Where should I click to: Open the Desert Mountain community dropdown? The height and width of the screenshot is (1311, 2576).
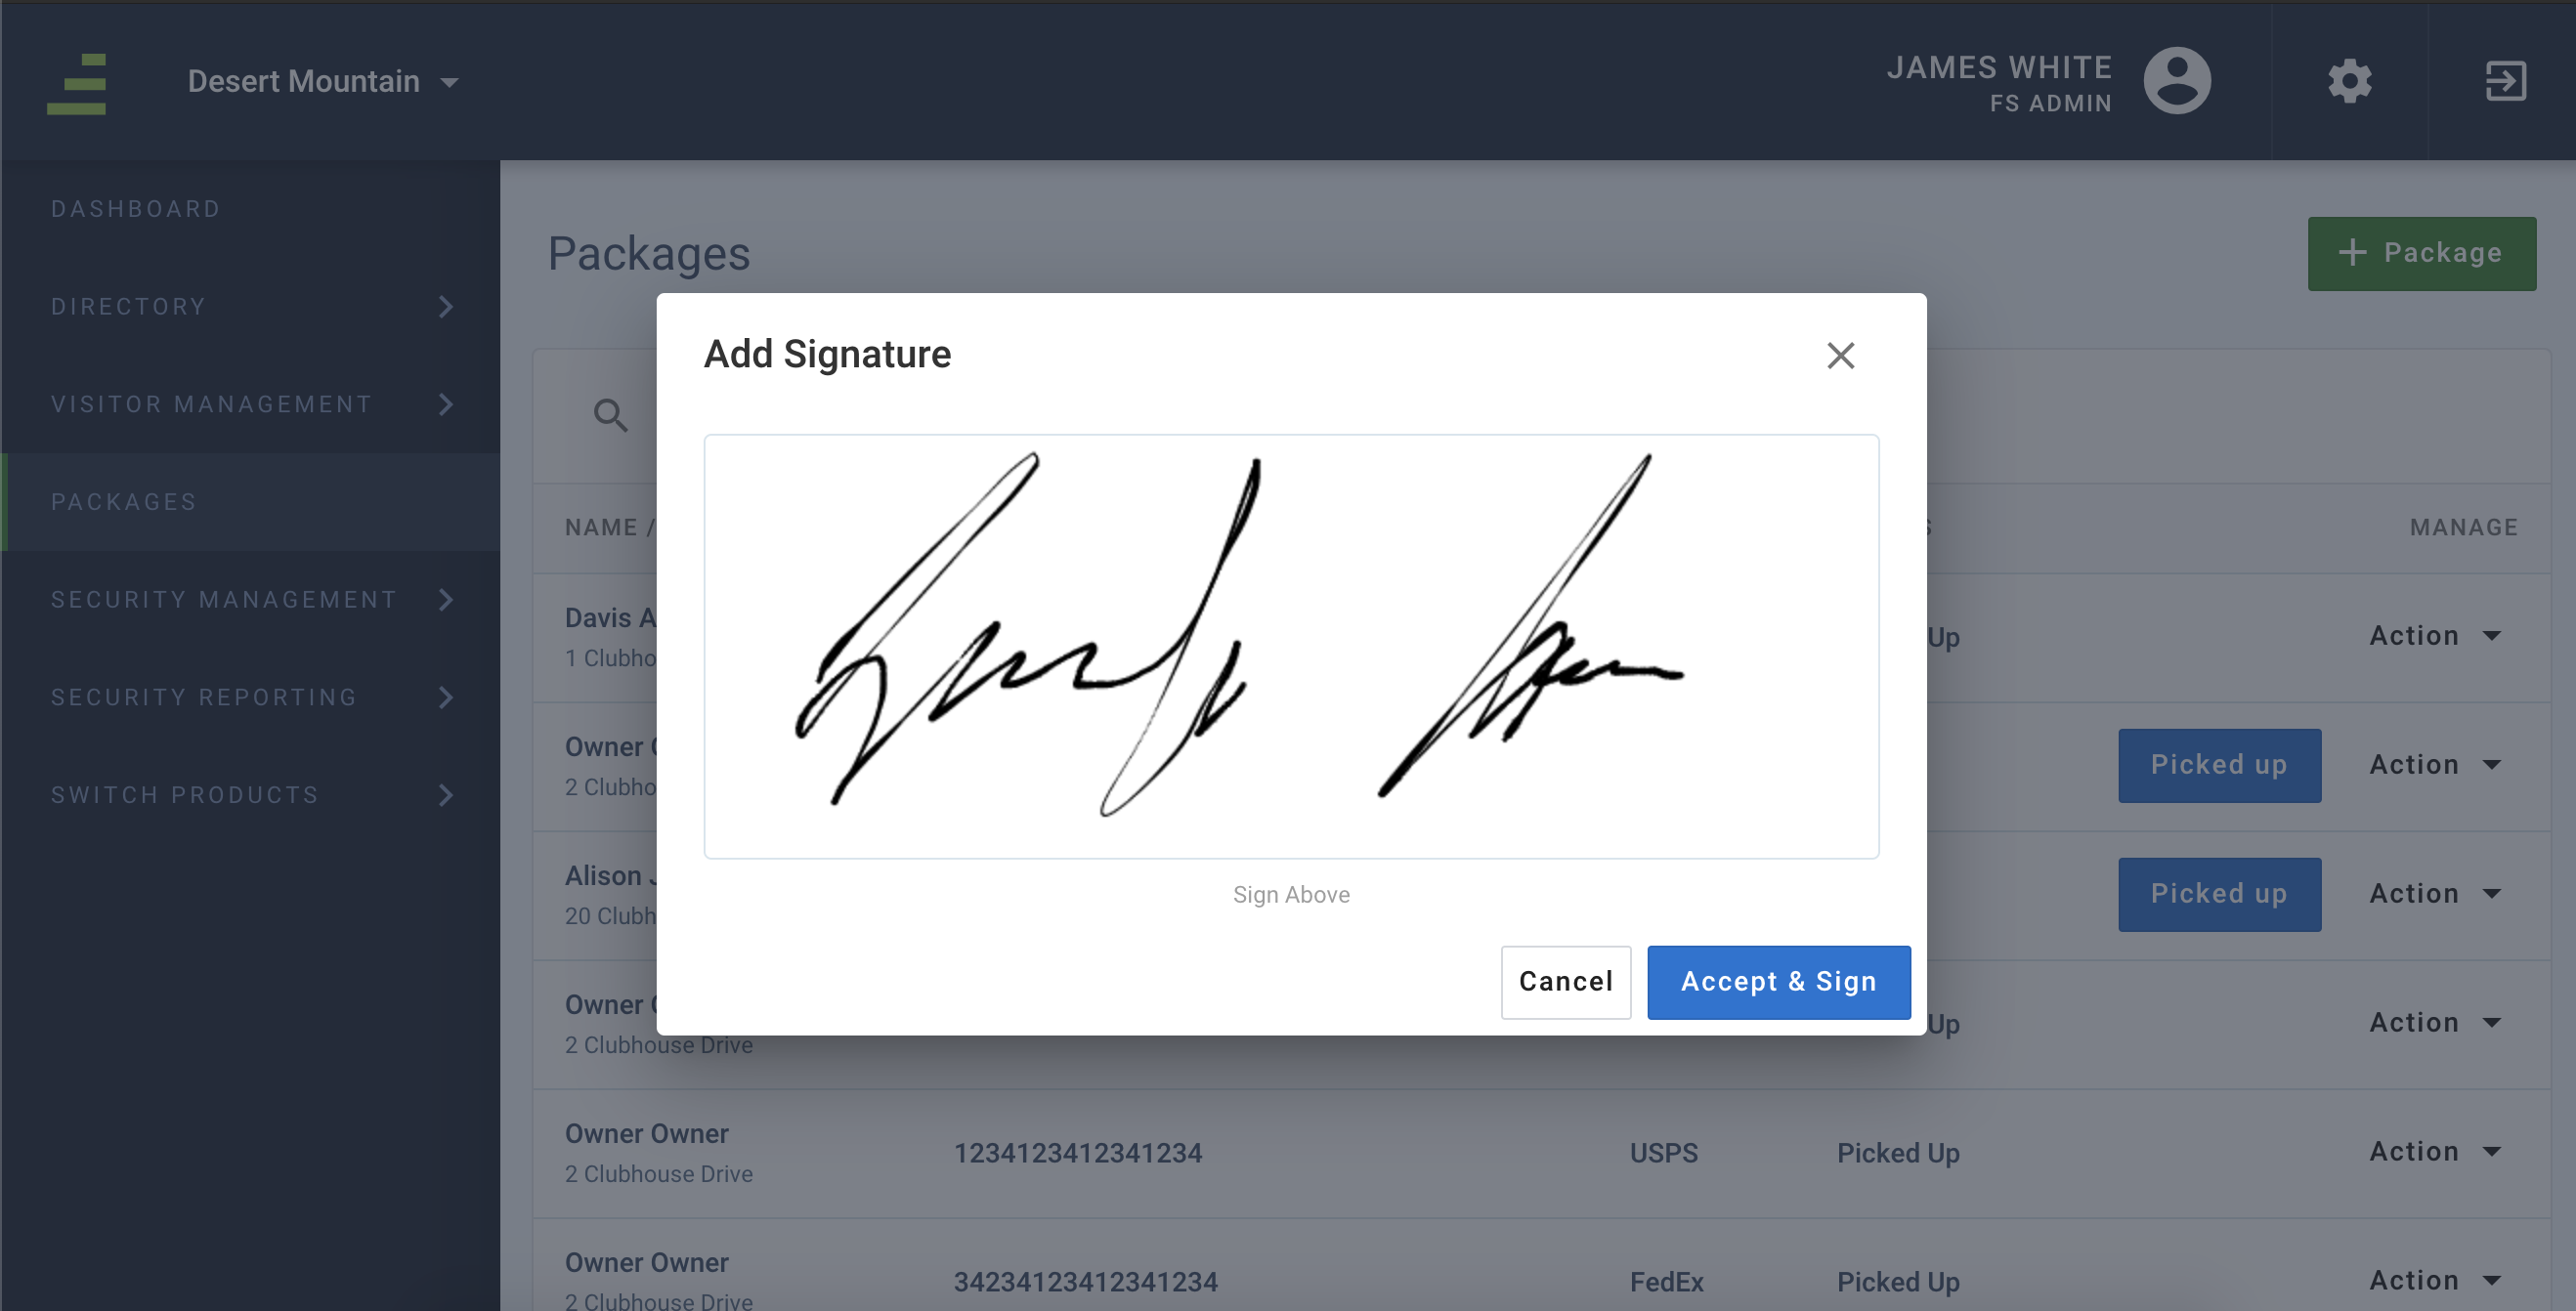click(x=322, y=82)
